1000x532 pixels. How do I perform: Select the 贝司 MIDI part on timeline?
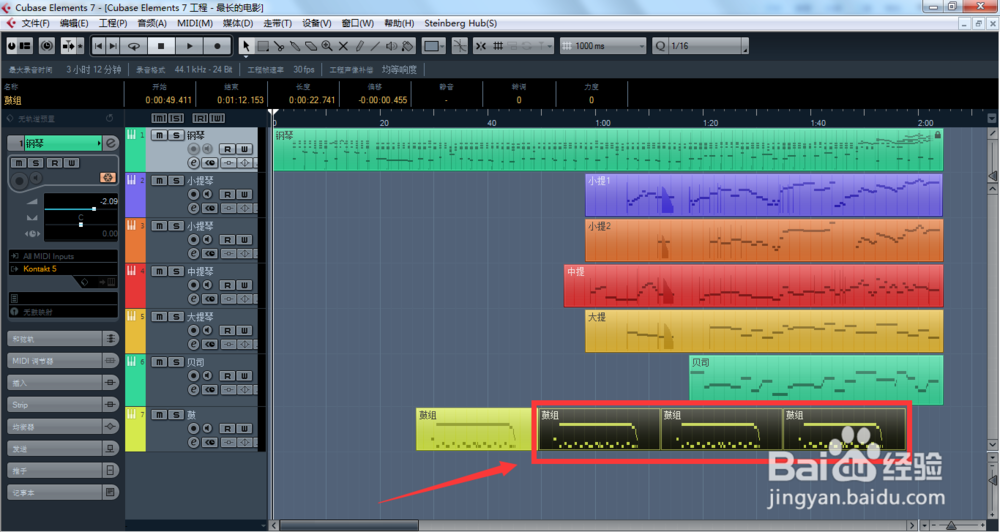tap(816, 380)
